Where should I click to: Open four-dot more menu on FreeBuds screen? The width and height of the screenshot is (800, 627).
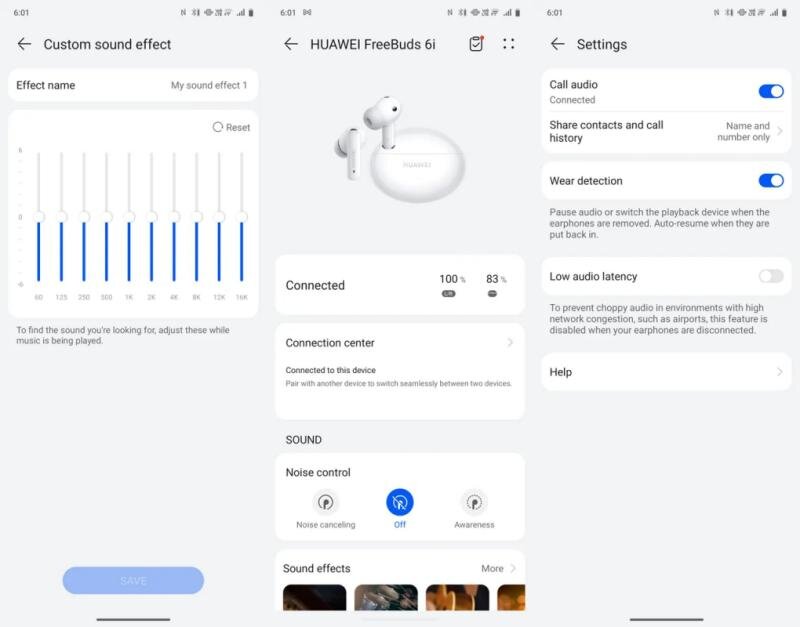pyautogui.click(x=508, y=44)
